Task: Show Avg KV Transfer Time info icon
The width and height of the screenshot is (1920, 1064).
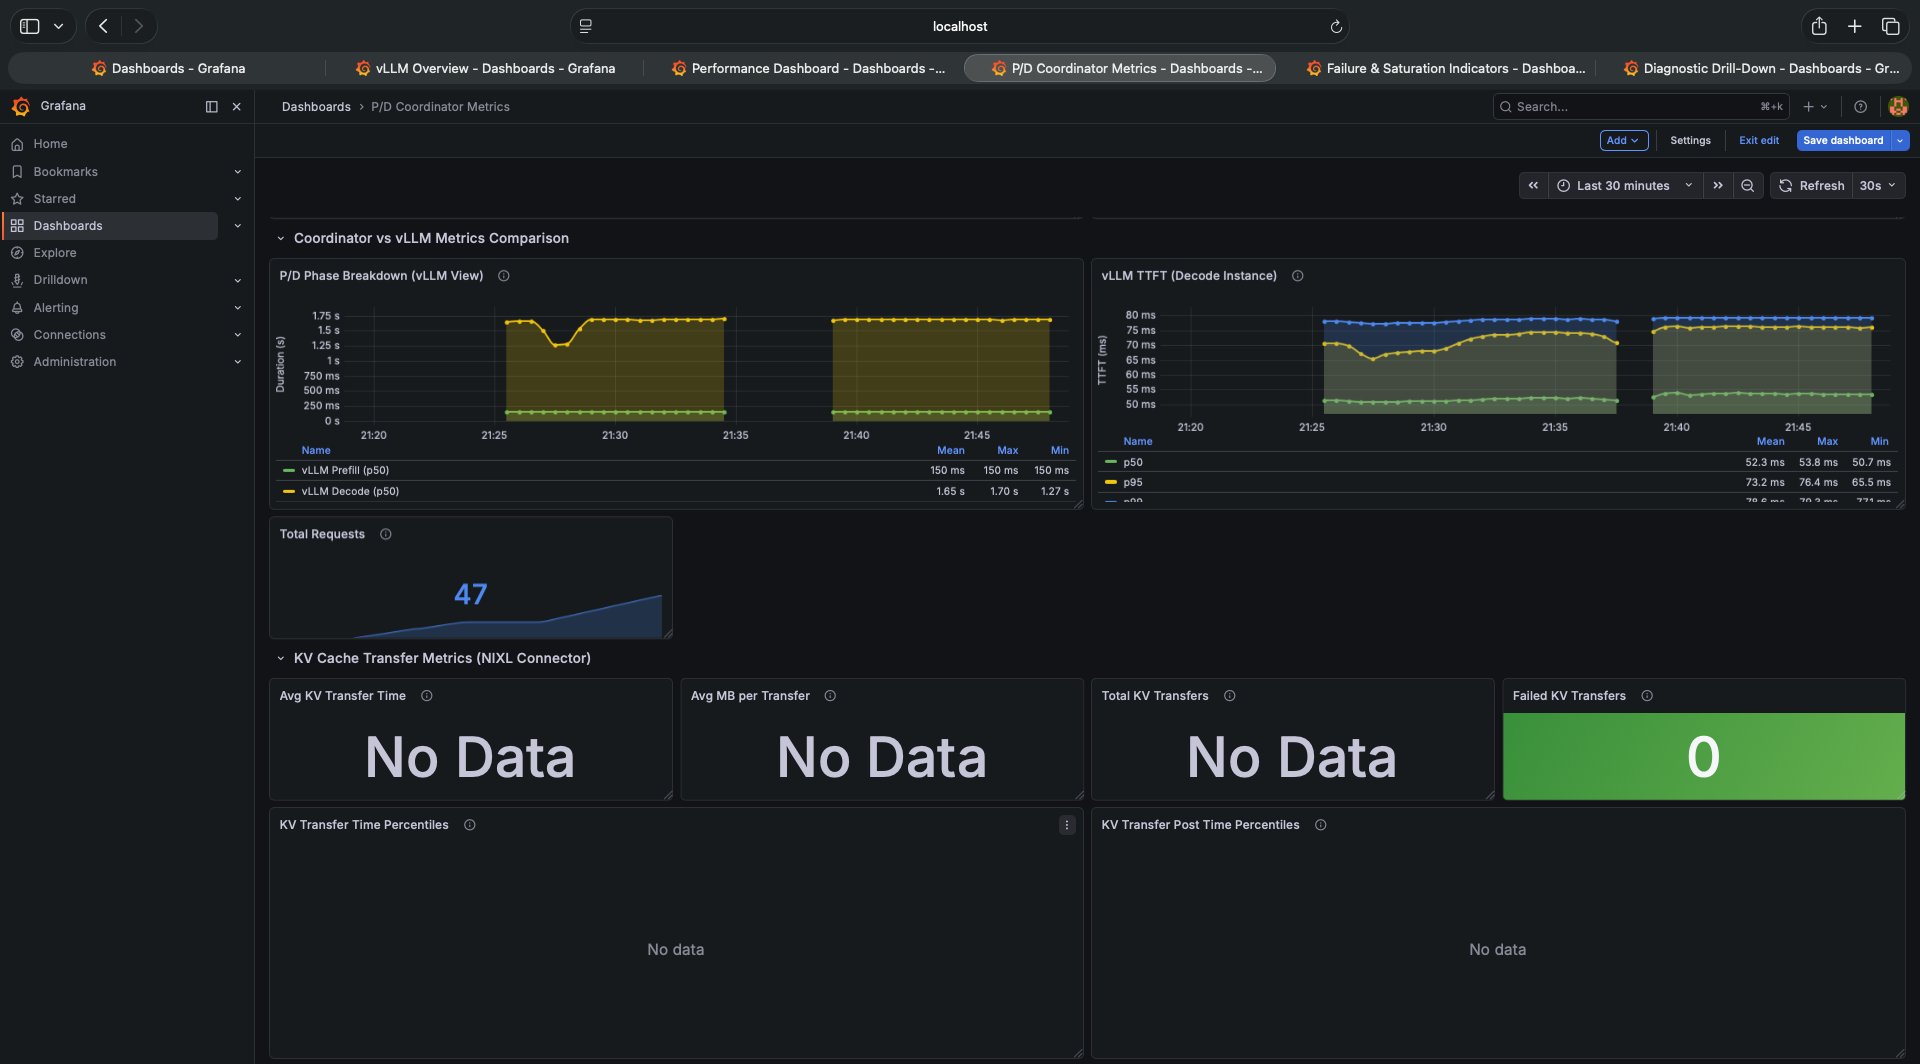Action: click(427, 696)
